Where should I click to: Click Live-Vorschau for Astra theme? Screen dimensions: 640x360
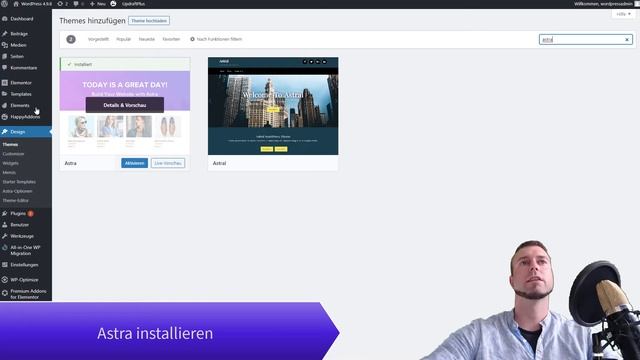(168, 163)
